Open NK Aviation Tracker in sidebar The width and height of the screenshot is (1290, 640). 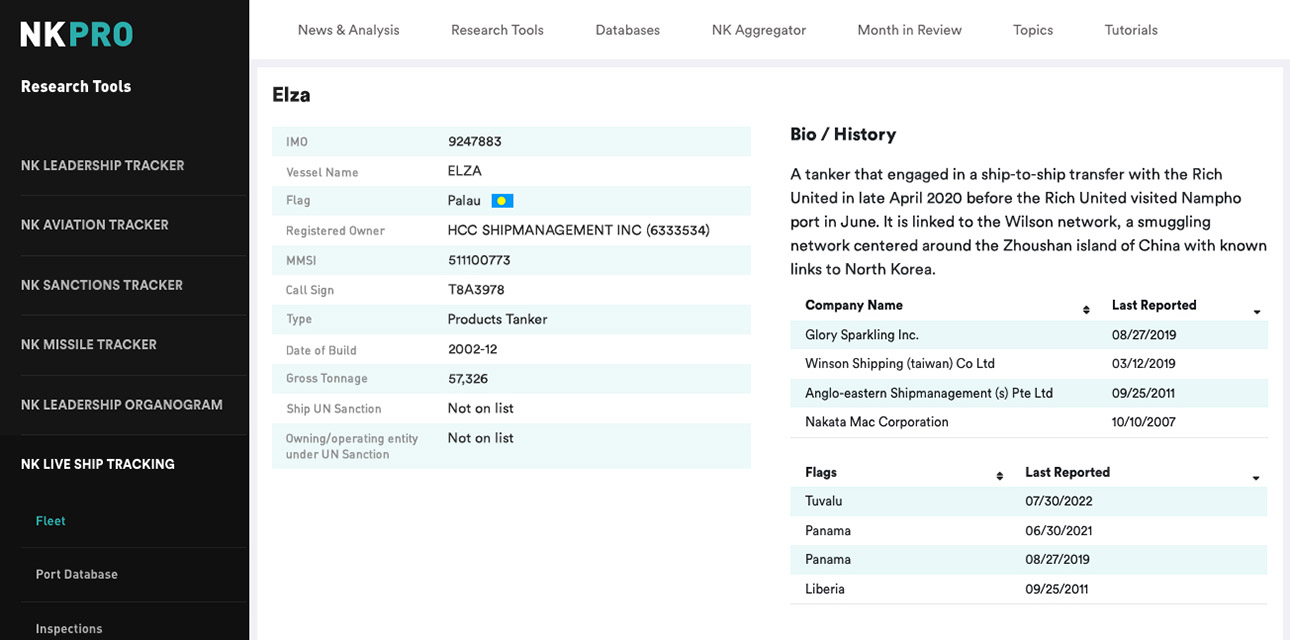click(x=94, y=225)
